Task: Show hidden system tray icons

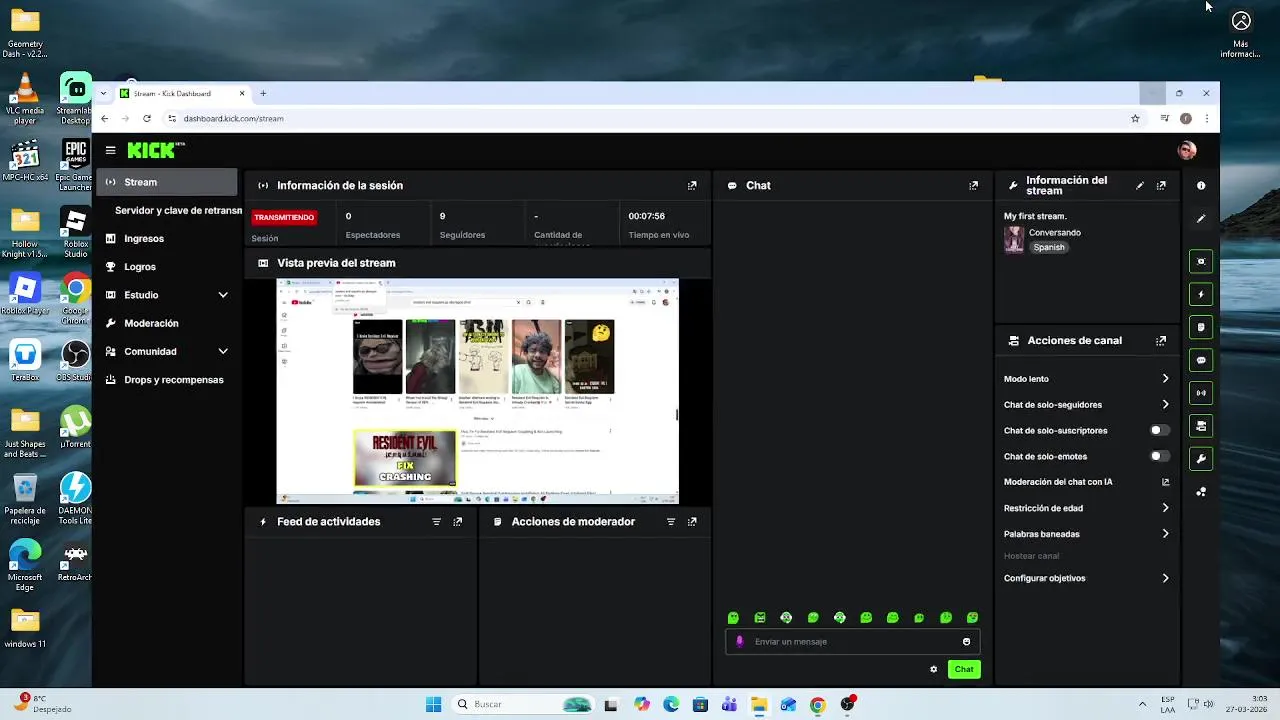Action: pyautogui.click(x=1142, y=704)
